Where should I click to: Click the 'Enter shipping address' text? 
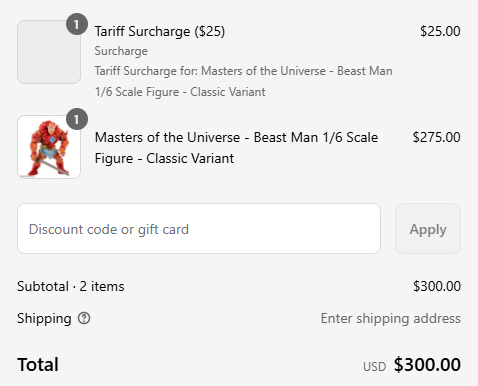tap(391, 318)
